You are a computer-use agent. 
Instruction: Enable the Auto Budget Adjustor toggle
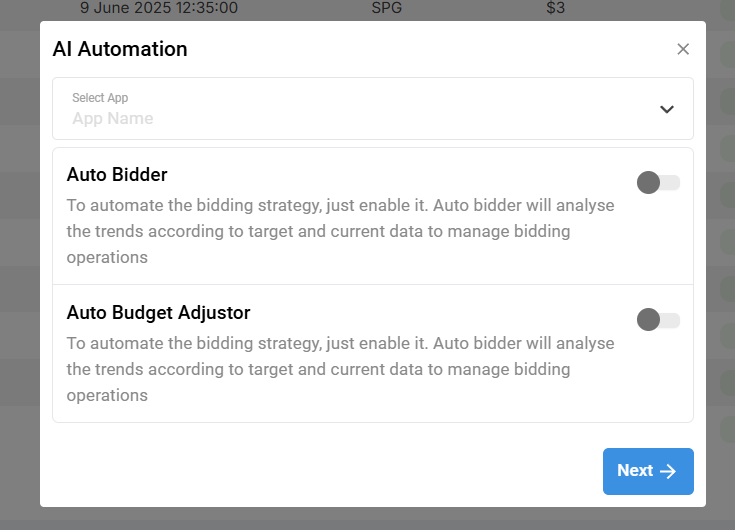pos(658,320)
